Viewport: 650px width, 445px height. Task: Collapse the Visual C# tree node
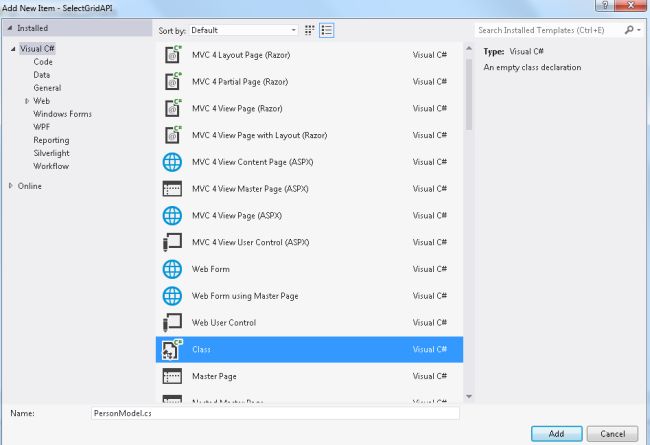[x=13, y=49]
